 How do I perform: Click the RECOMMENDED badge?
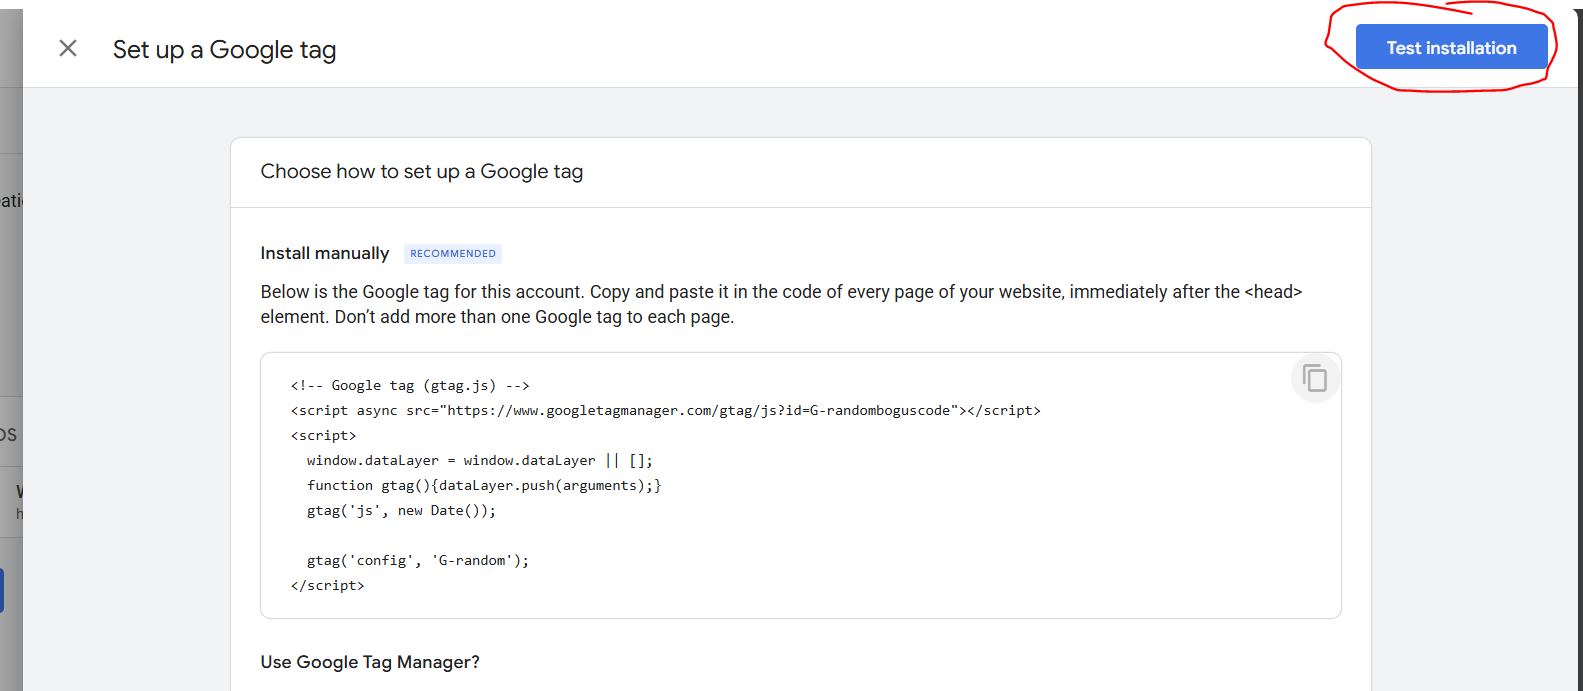(452, 254)
